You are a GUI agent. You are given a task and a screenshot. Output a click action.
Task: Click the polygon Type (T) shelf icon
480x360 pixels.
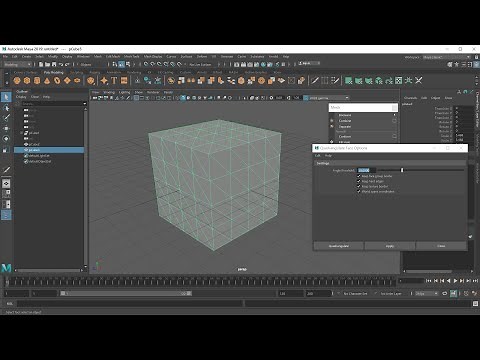click(114, 80)
